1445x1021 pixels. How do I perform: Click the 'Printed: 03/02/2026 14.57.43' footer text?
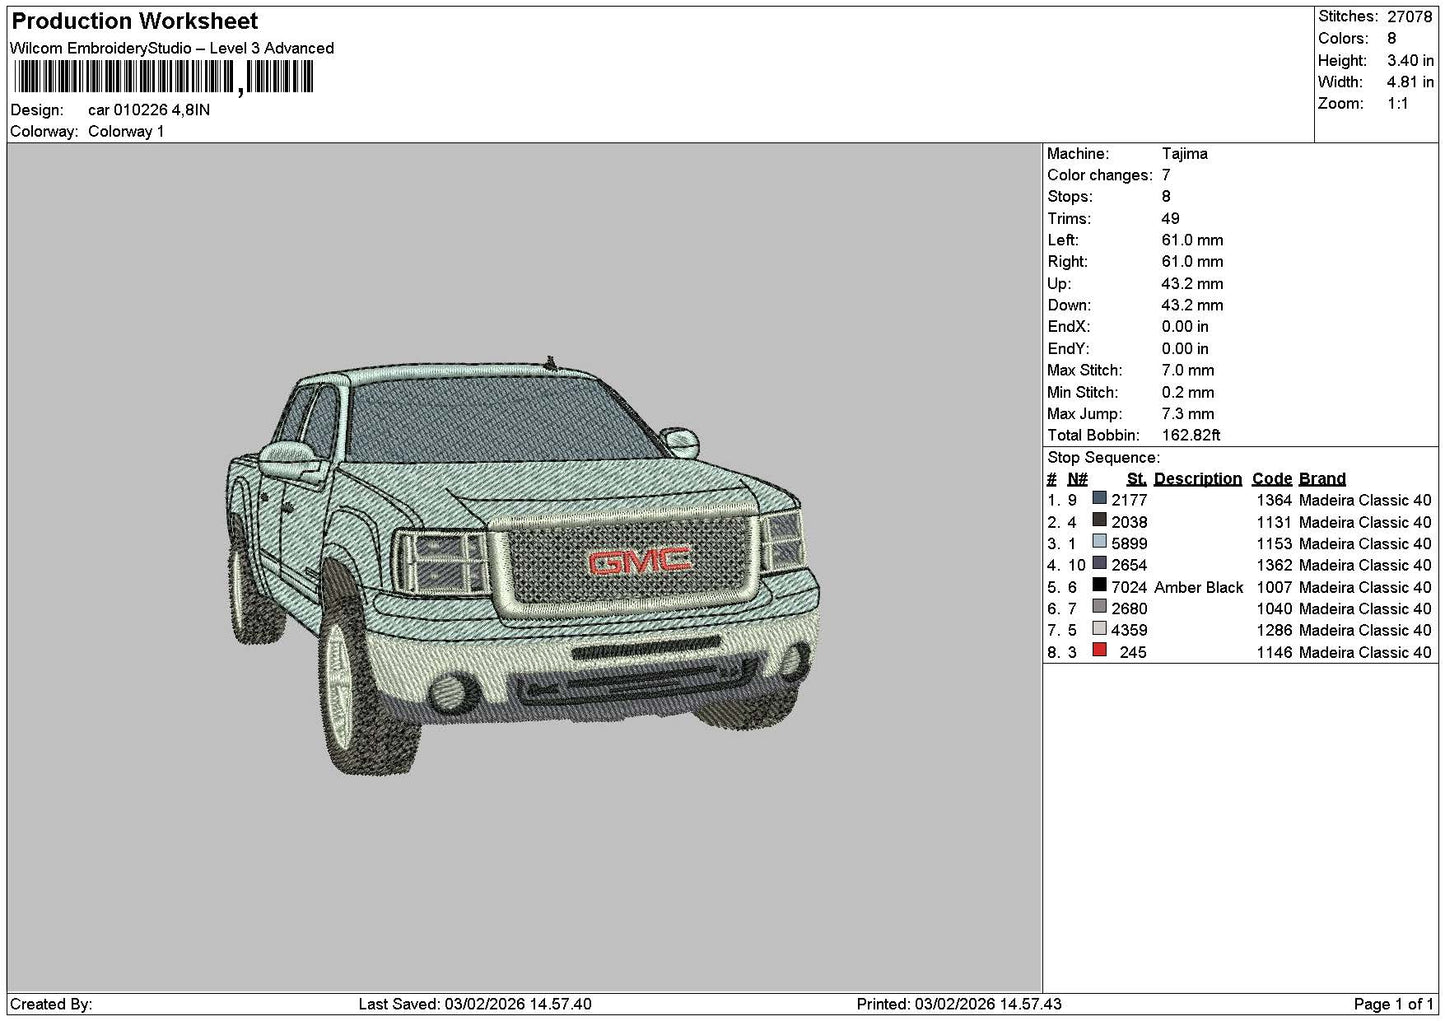tap(959, 1004)
